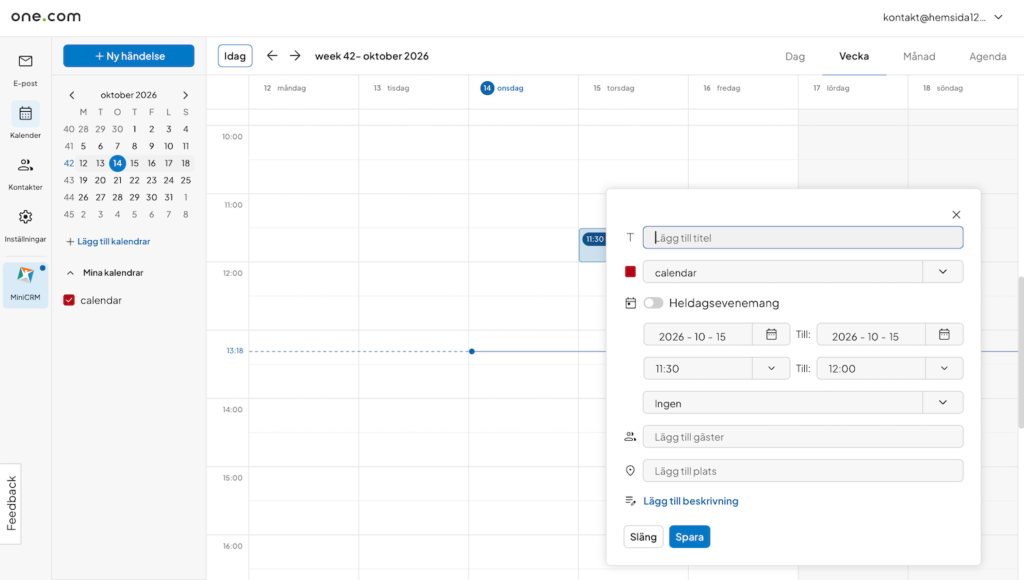Click Lägg till beskrivning link
Screen dimensions: 1024x580
[690, 501]
